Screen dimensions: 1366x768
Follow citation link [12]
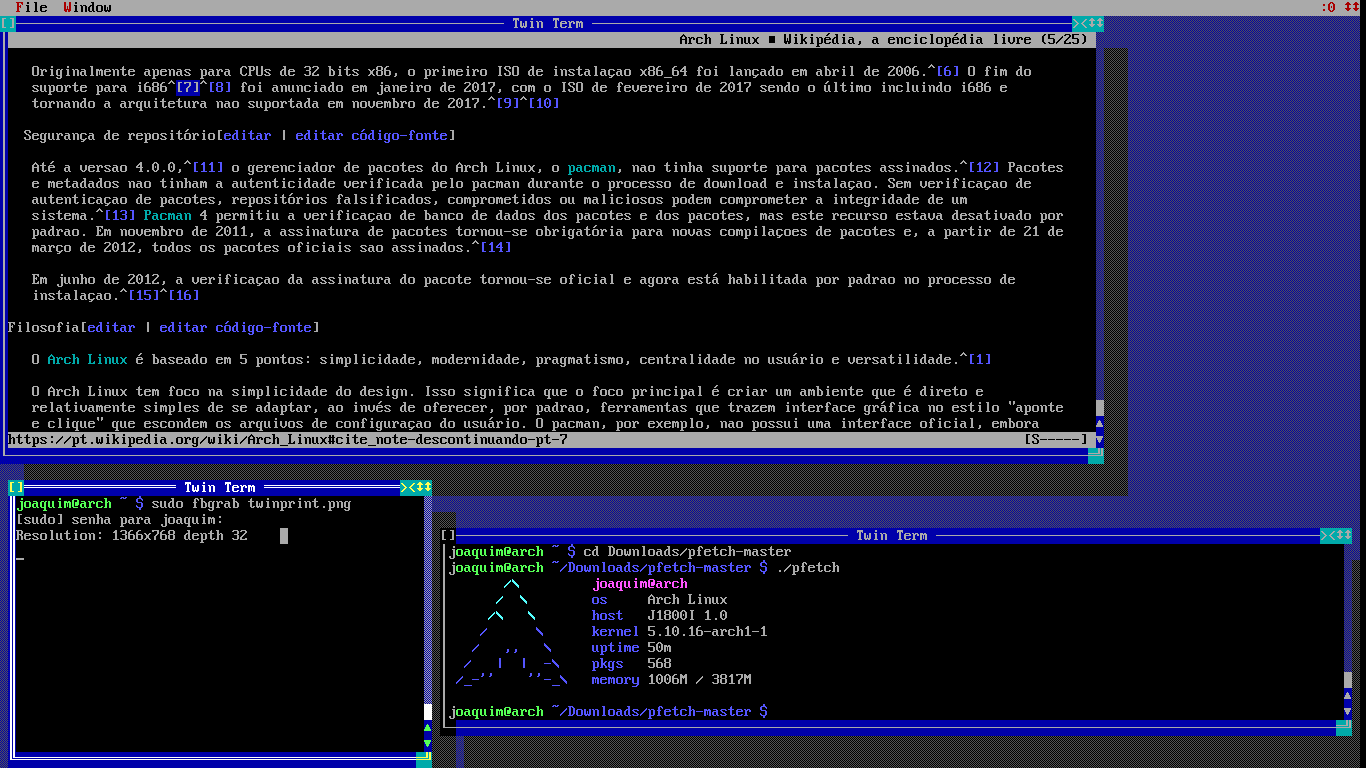click(x=984, y=167)
